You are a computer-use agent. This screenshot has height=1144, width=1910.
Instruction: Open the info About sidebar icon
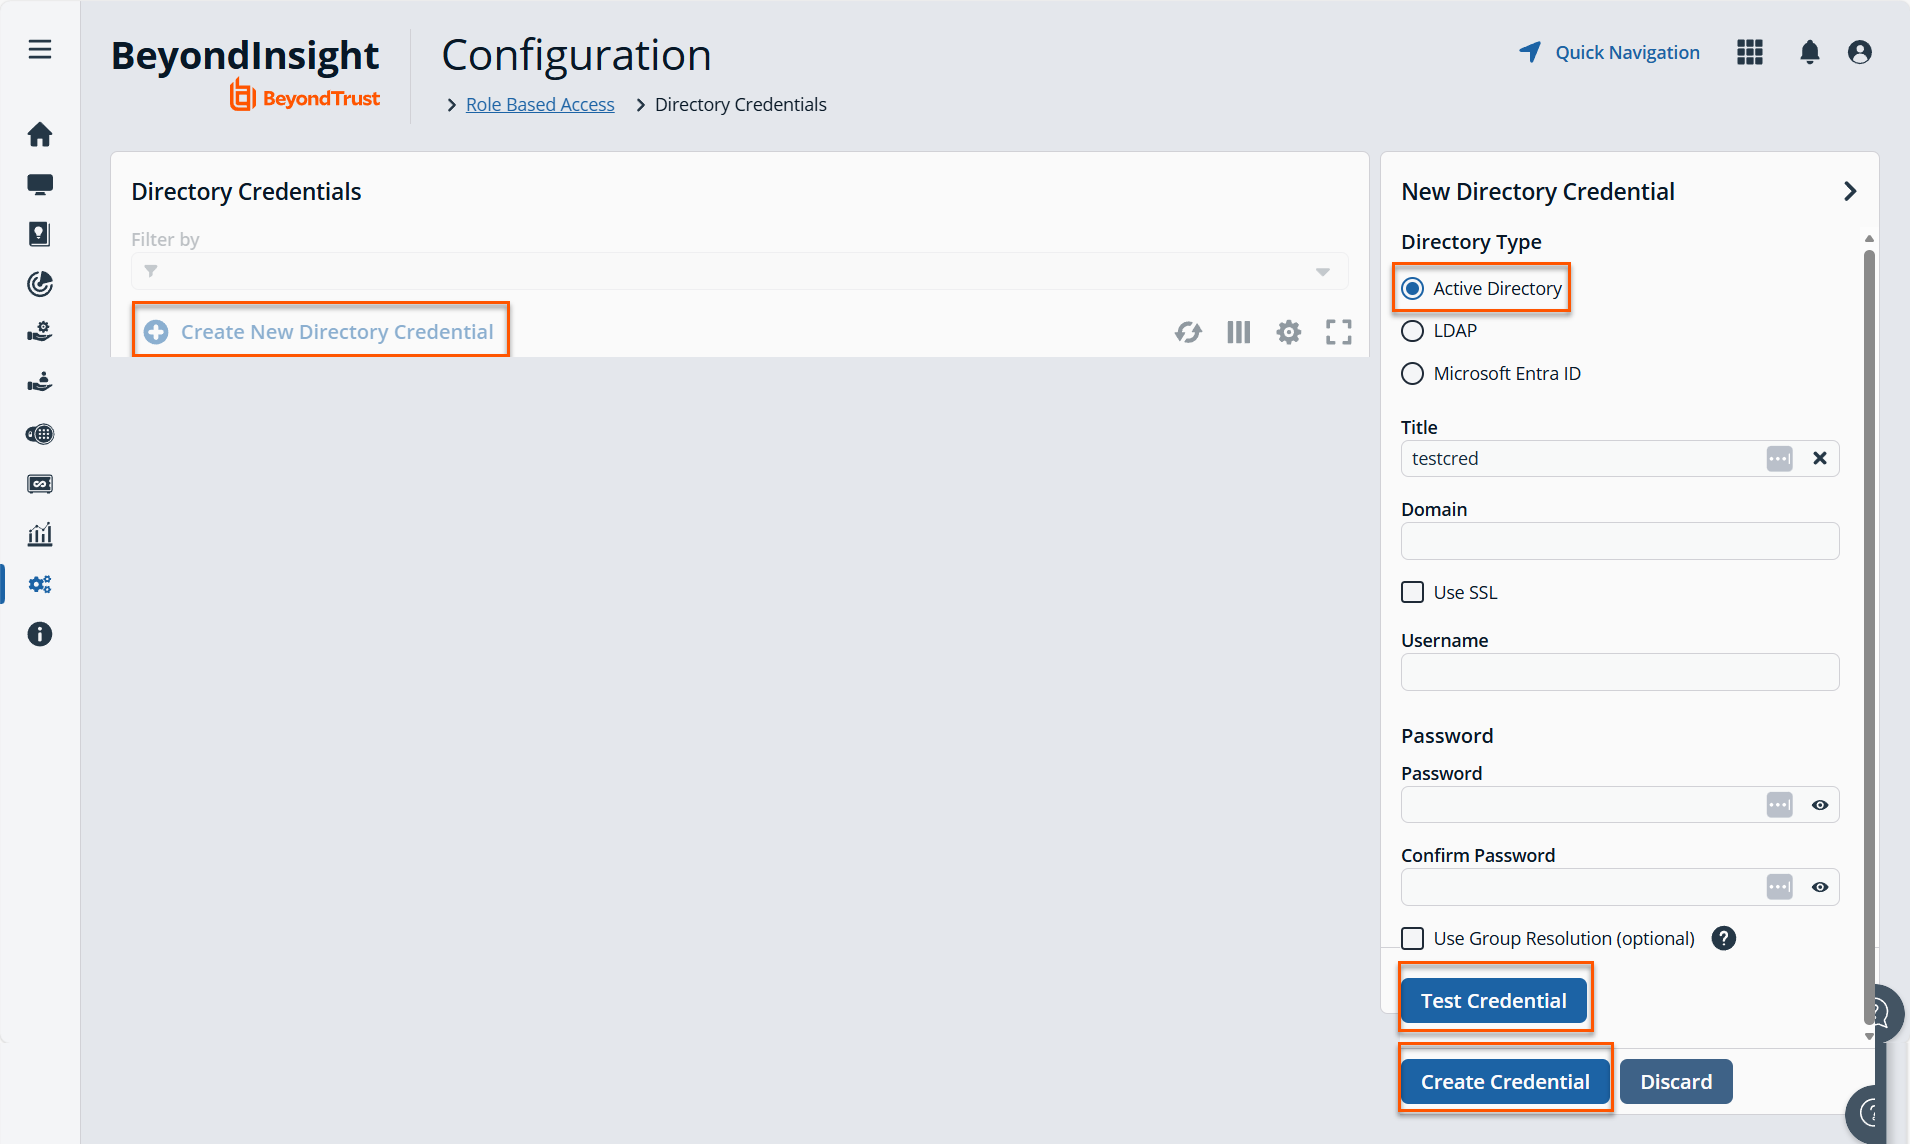(40, 634)
